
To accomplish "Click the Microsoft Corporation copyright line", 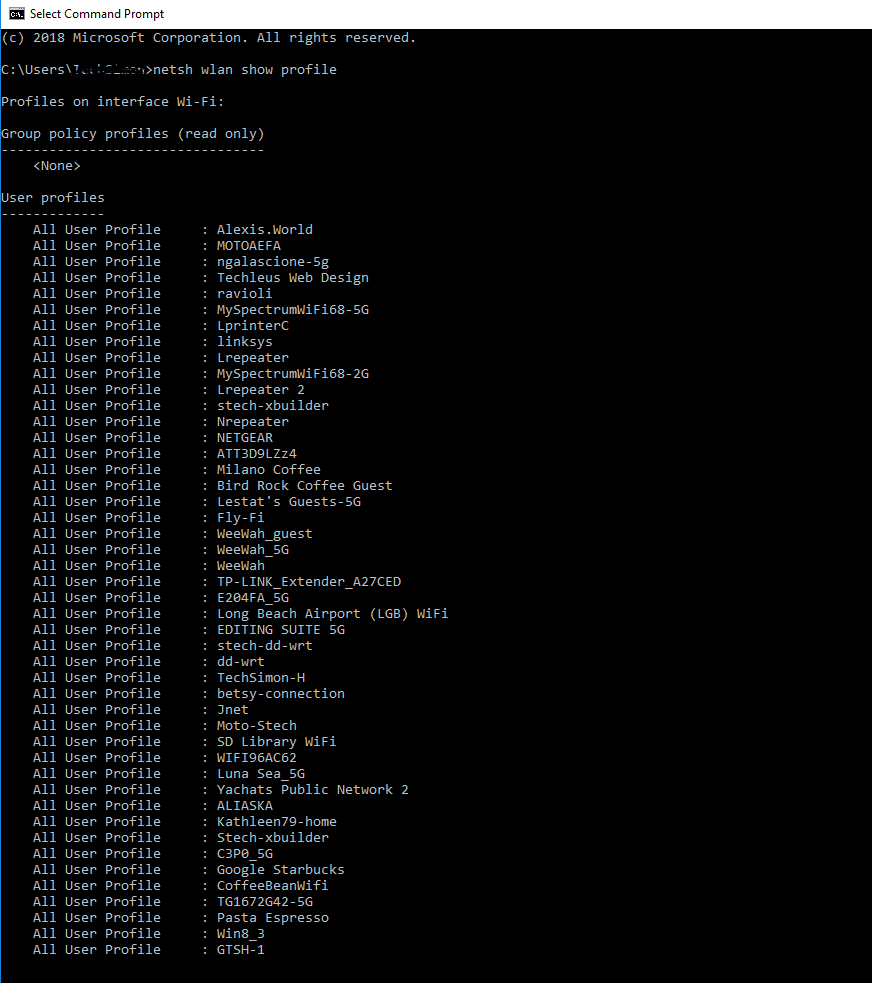I will pos(209,38).
